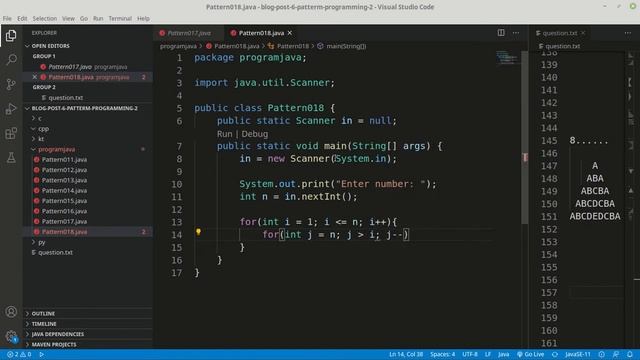Expand the c folder
This screenshot has width=640, height=360.
(40, 118)
